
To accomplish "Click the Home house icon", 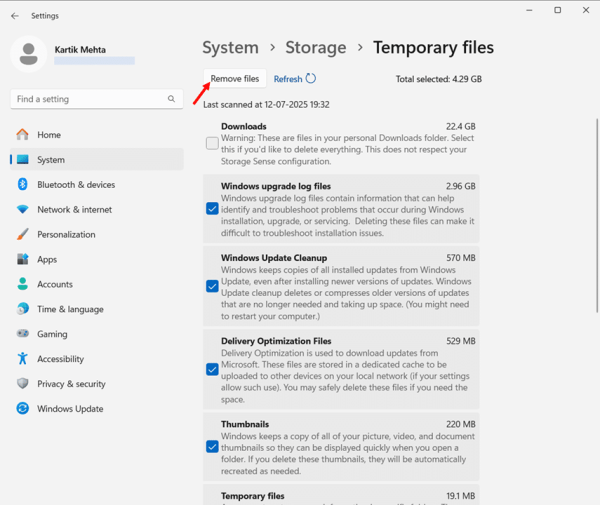I will [x=23, y=135].
